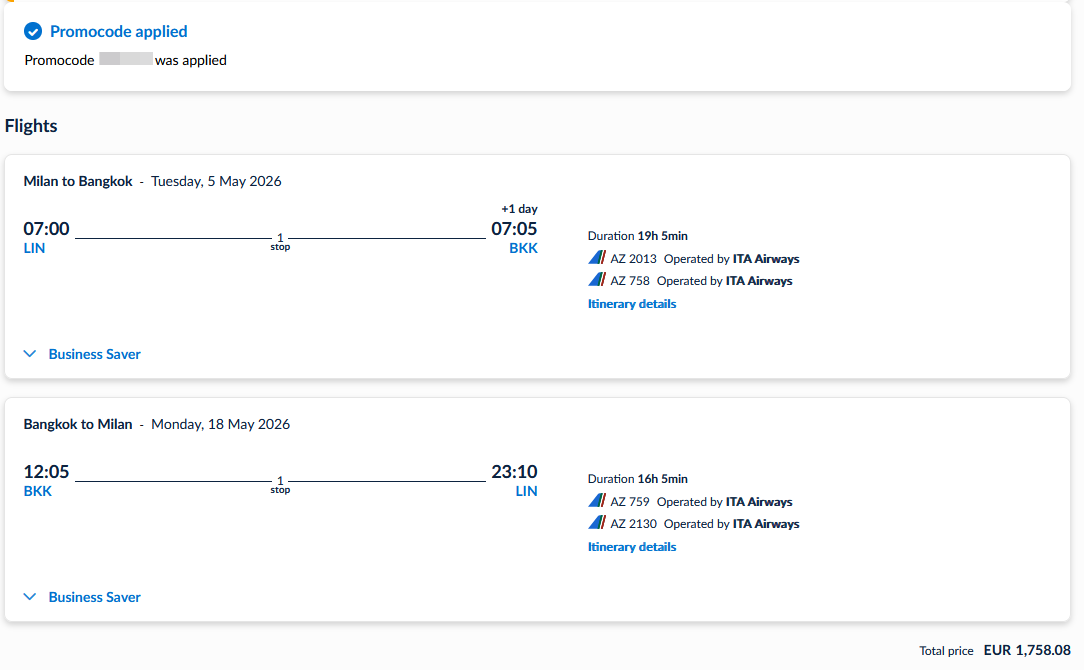Image resolution: width=1084 pixels, height=670 pixels.
Task: Click the return flight 1 stop indicator
Action: [280, 484]
